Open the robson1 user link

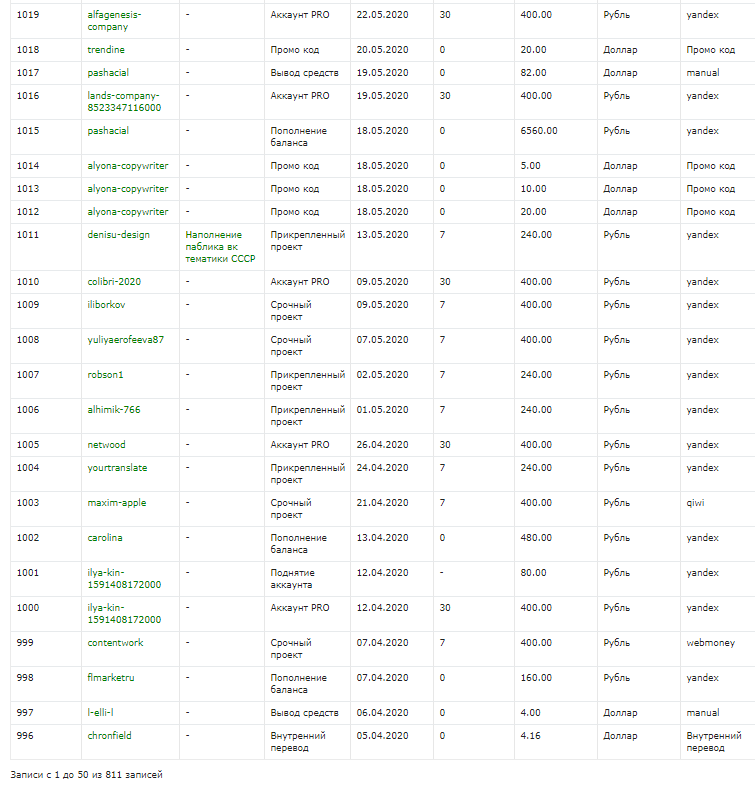click(x=105, y=375)
